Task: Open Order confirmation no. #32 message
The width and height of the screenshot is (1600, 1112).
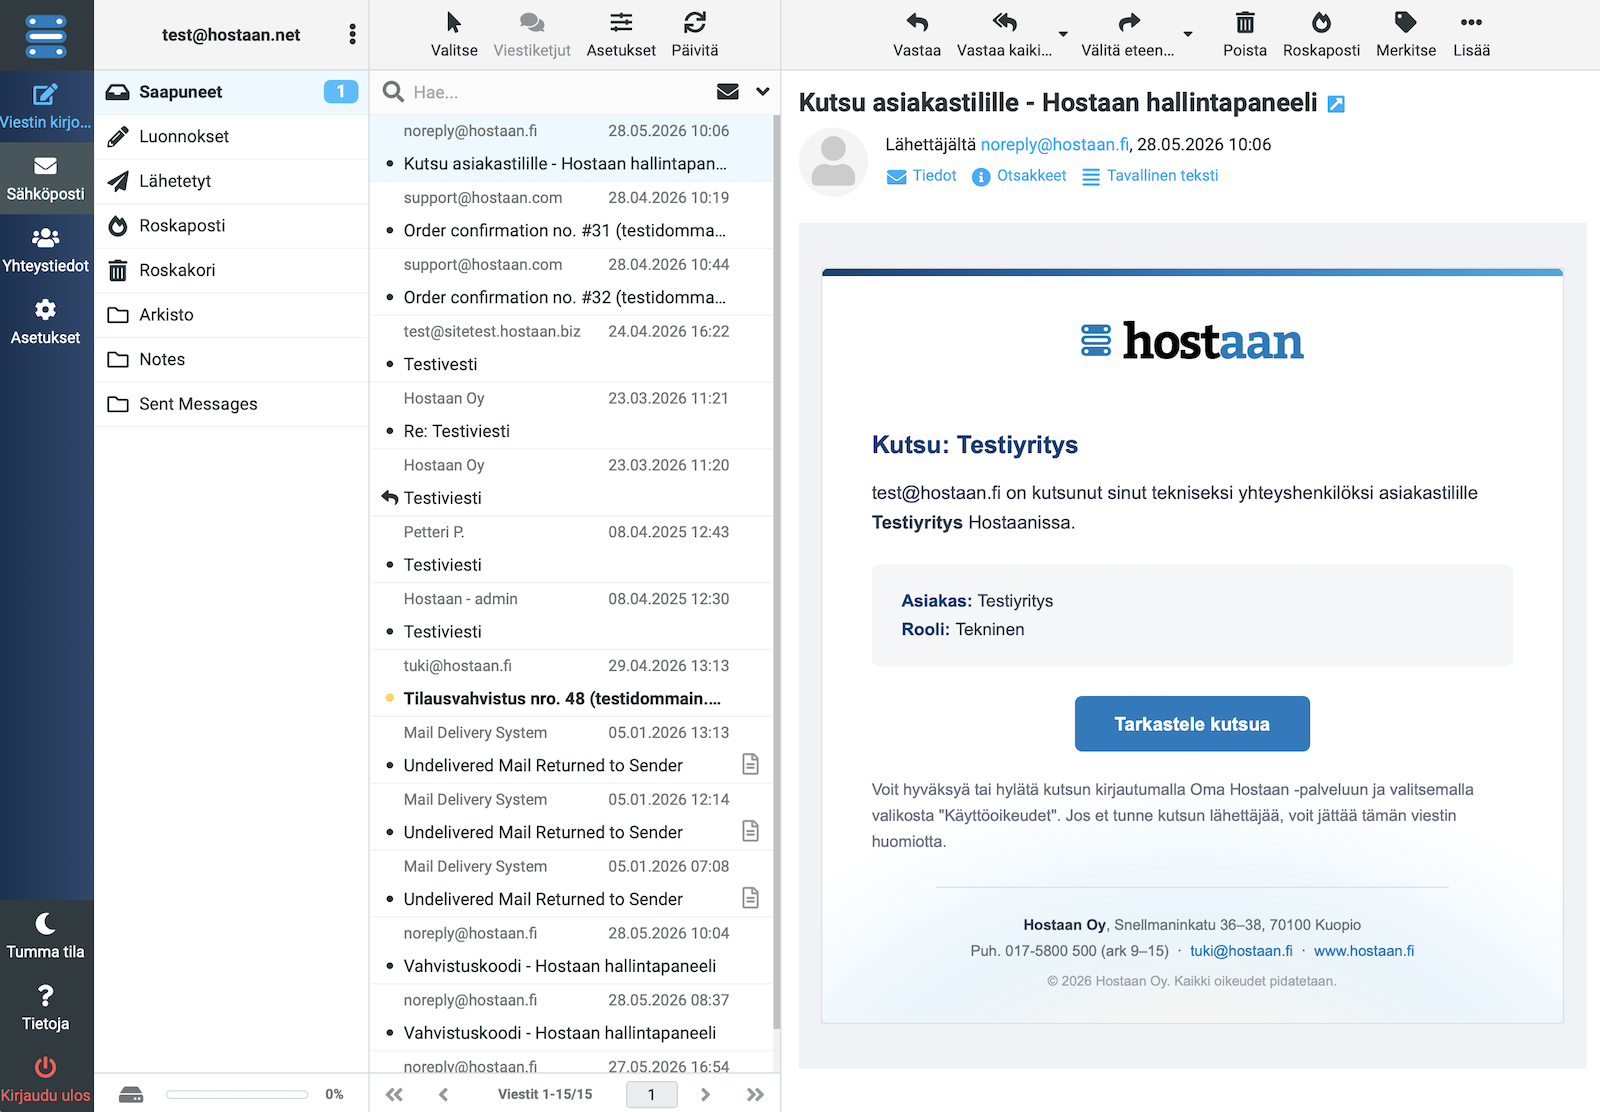Action: pyautogui.click(x=571, y=282)
